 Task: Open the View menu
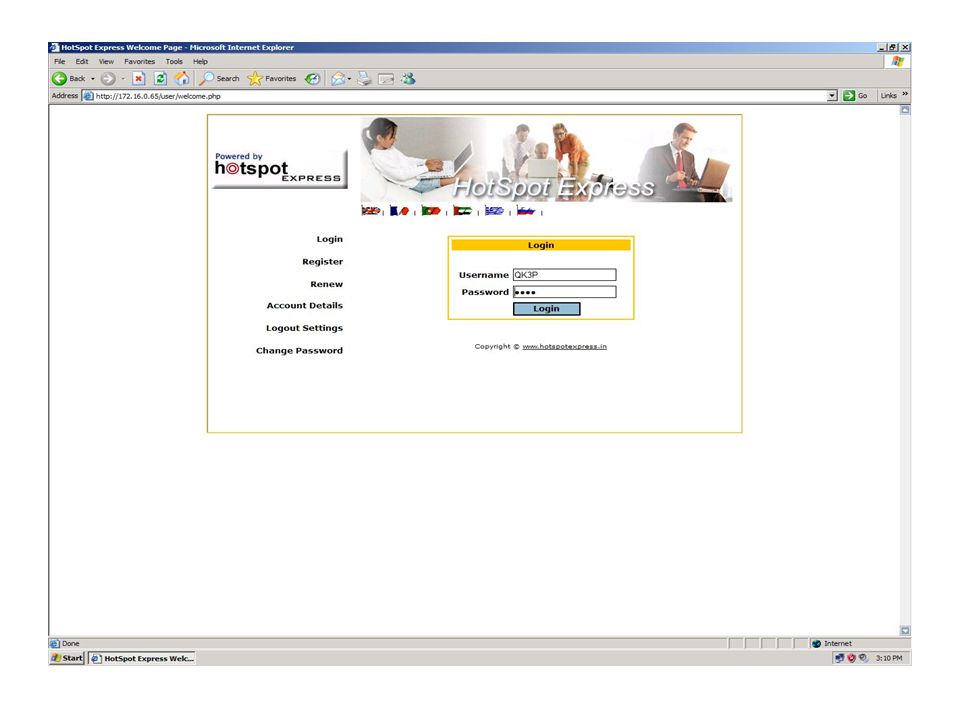[x=107, y=61]
